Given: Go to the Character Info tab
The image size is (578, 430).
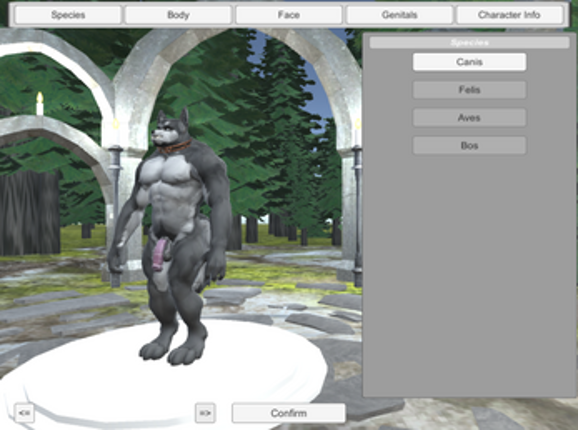Looking at the screenshot, I should pyautogui.click(x=509, y=15).
